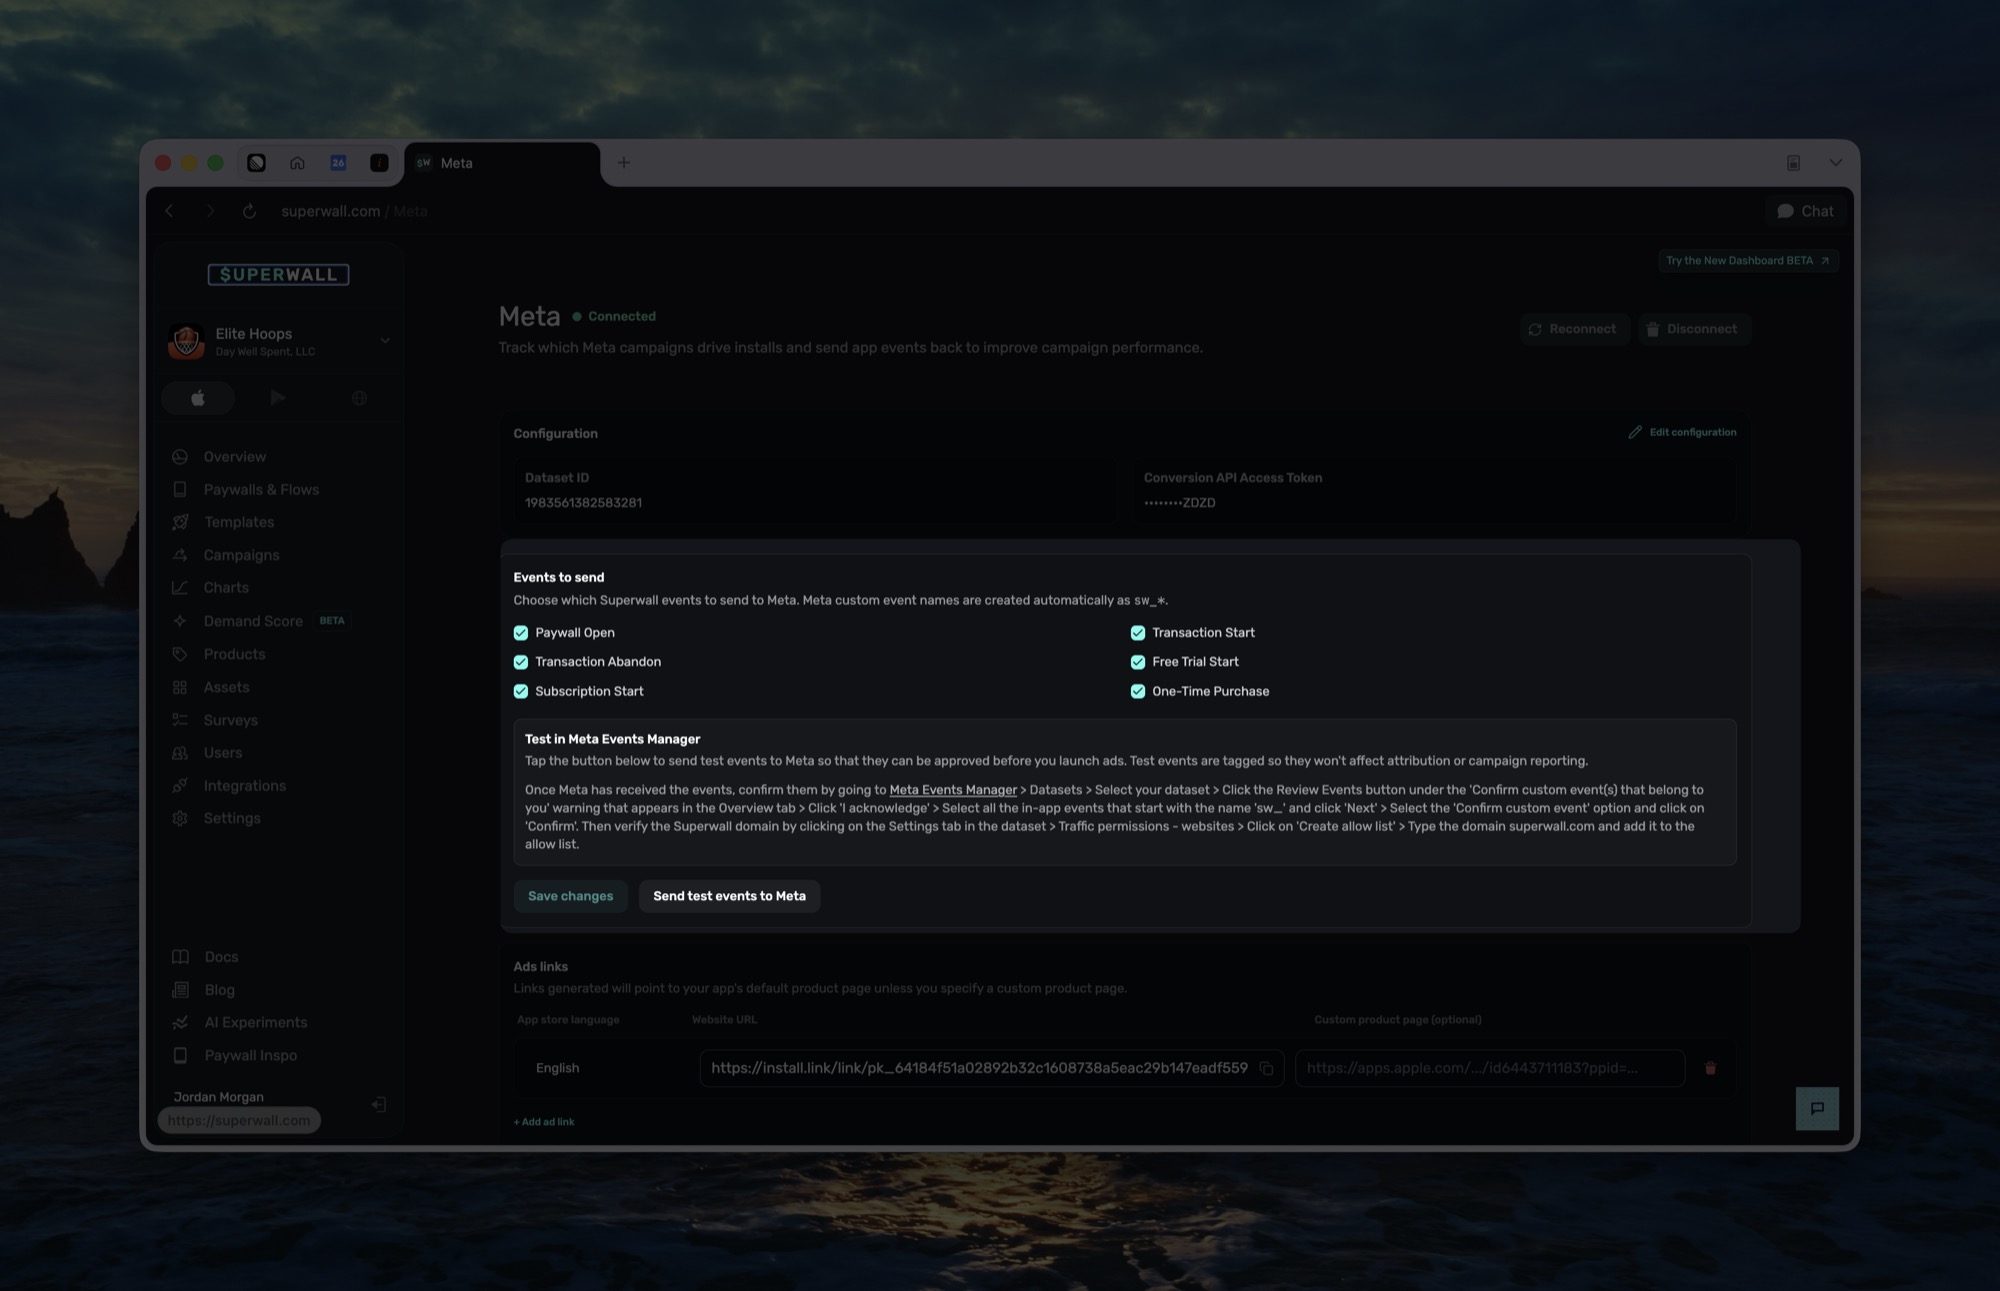Click the log out icon beside Jordan Morgan

click(x=379, y=1105)
